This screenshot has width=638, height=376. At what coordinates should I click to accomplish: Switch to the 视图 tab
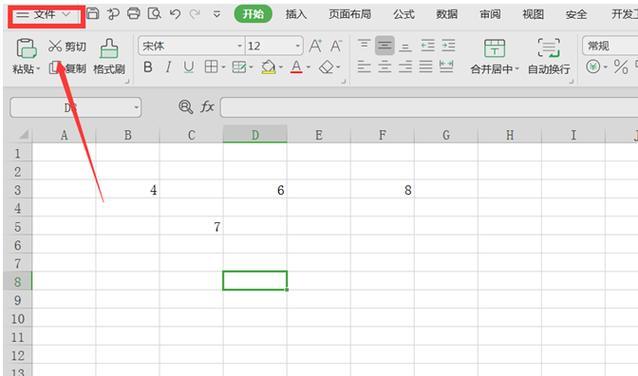click(x=533, y=14)
